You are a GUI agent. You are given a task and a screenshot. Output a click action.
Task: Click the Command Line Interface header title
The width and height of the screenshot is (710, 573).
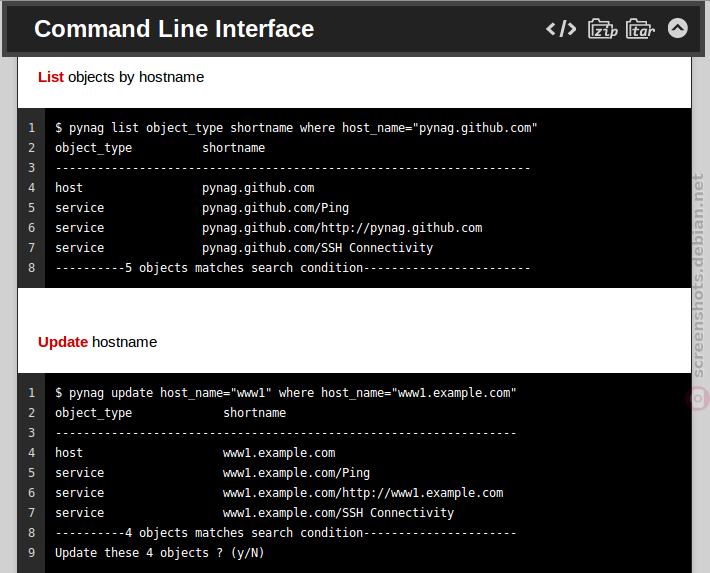point(174,29)
